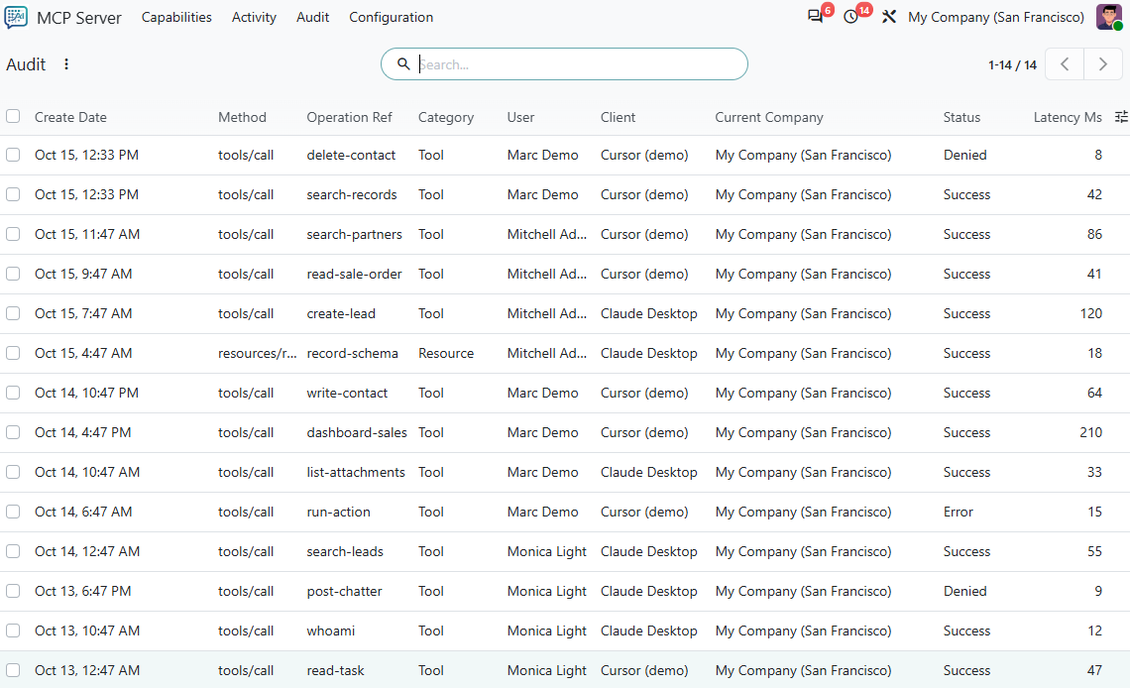This screenshot has width=1130, height=688.
Task: Open the optional columns settings icon
Action: pos(1121,117)
